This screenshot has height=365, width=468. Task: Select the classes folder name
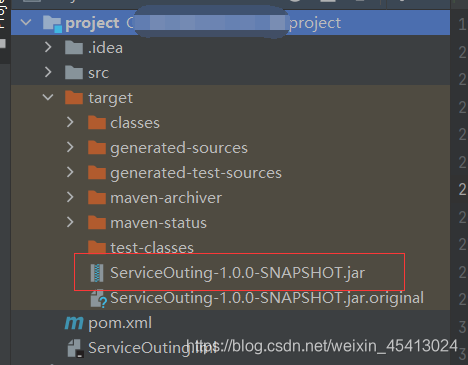[x=135, y=123]
